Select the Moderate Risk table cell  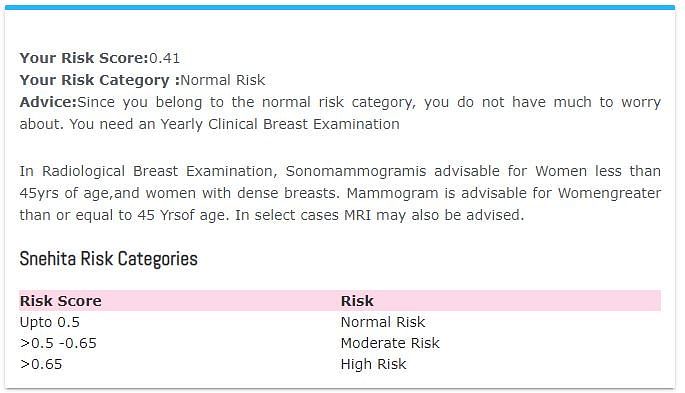(390, 343)
